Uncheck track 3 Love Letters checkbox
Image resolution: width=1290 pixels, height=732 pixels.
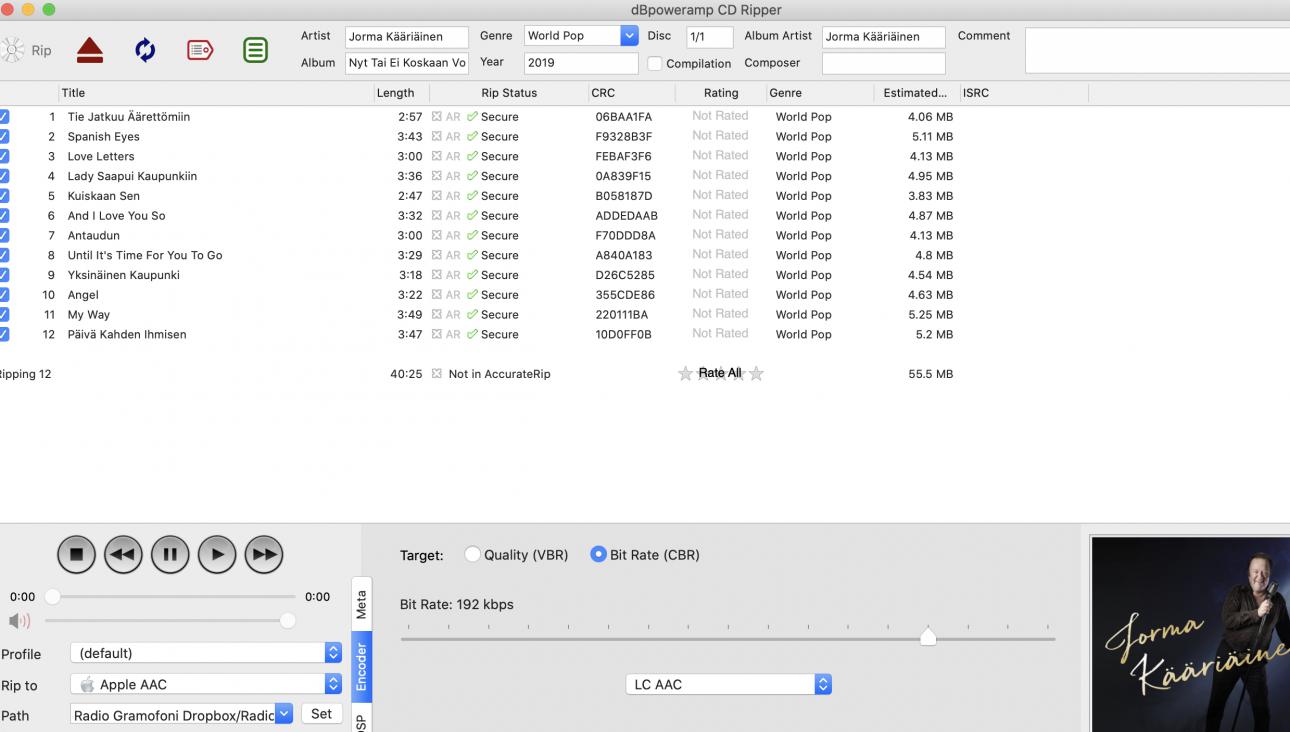5,156
